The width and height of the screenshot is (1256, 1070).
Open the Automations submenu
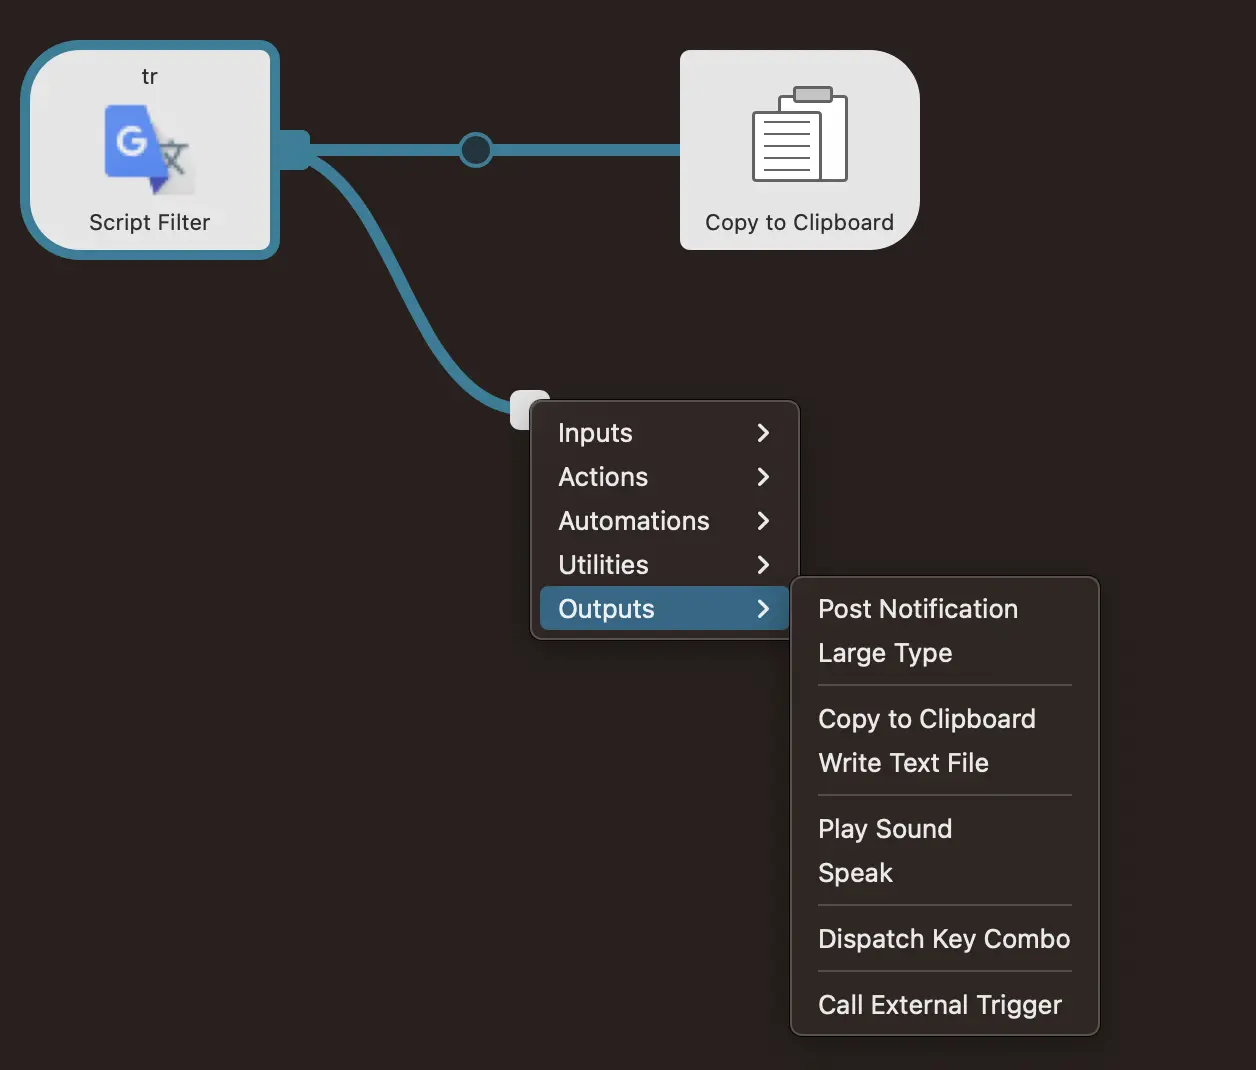(x=664, y=521)
